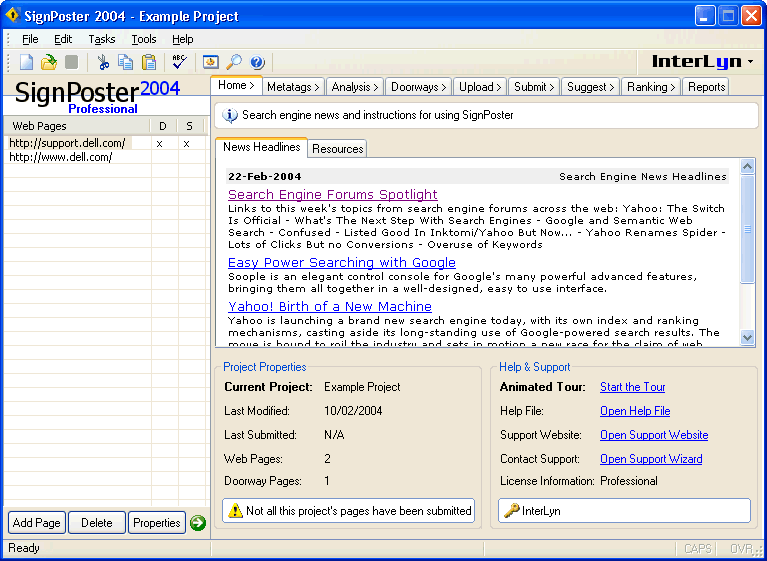Click the news scrollbar down arrow

point(747,337)
